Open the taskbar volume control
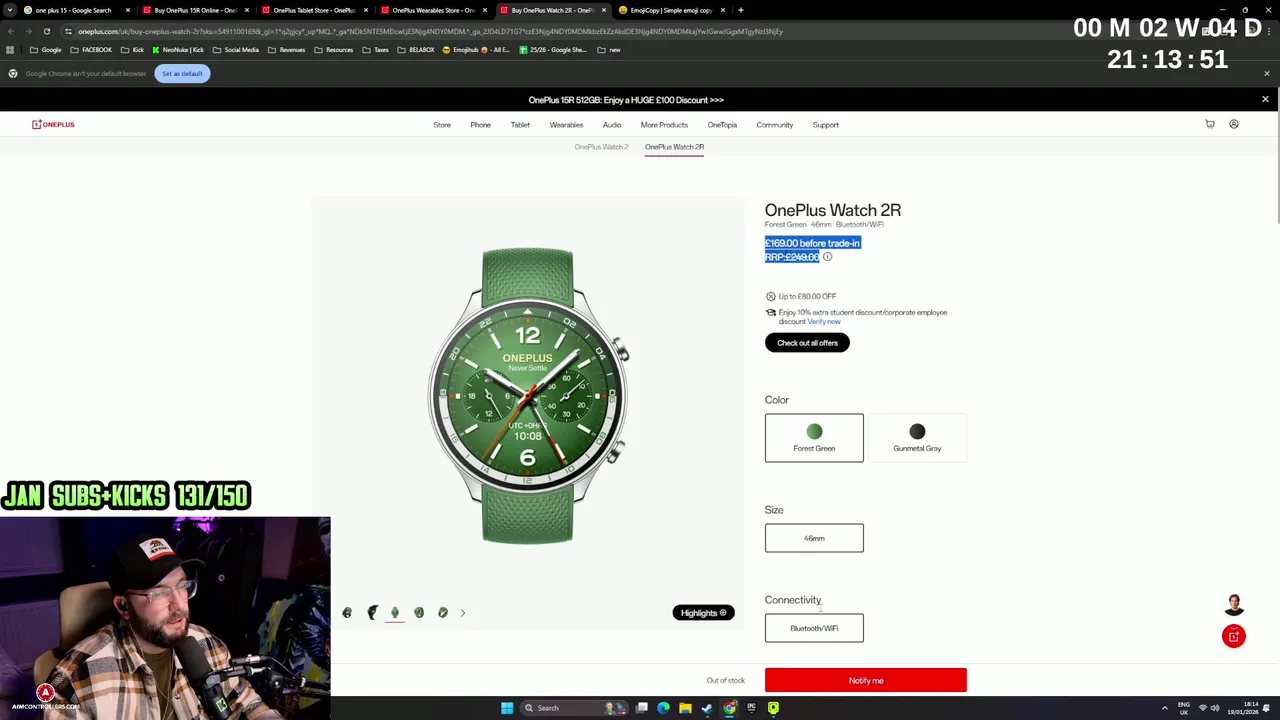This screenshot has height=720, width=1280. [x=1215, y=708]
